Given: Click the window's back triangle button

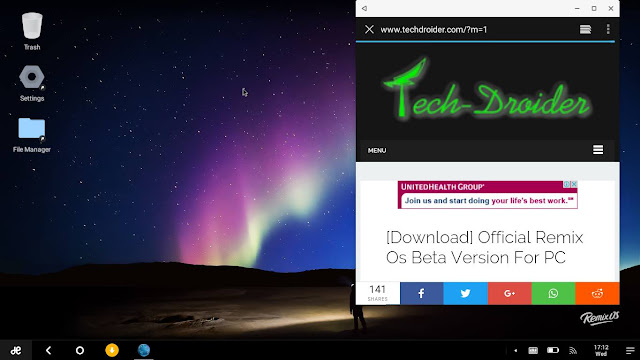Looking at the screenshot, I should click(364, 8).
